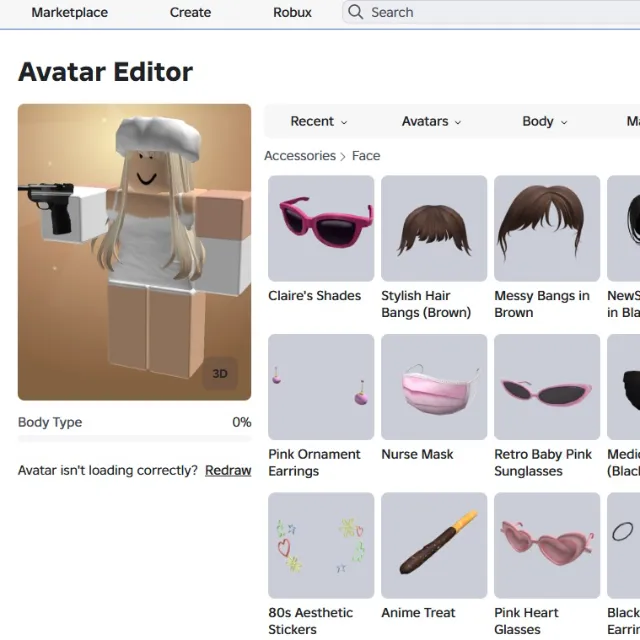
Task: Open the Body dropdown tab
Action: pyautogui.click(x=544, y=121)
